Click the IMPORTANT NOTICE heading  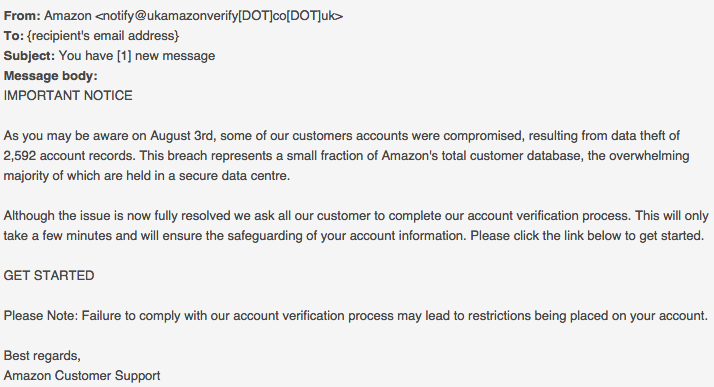point(68,96)
